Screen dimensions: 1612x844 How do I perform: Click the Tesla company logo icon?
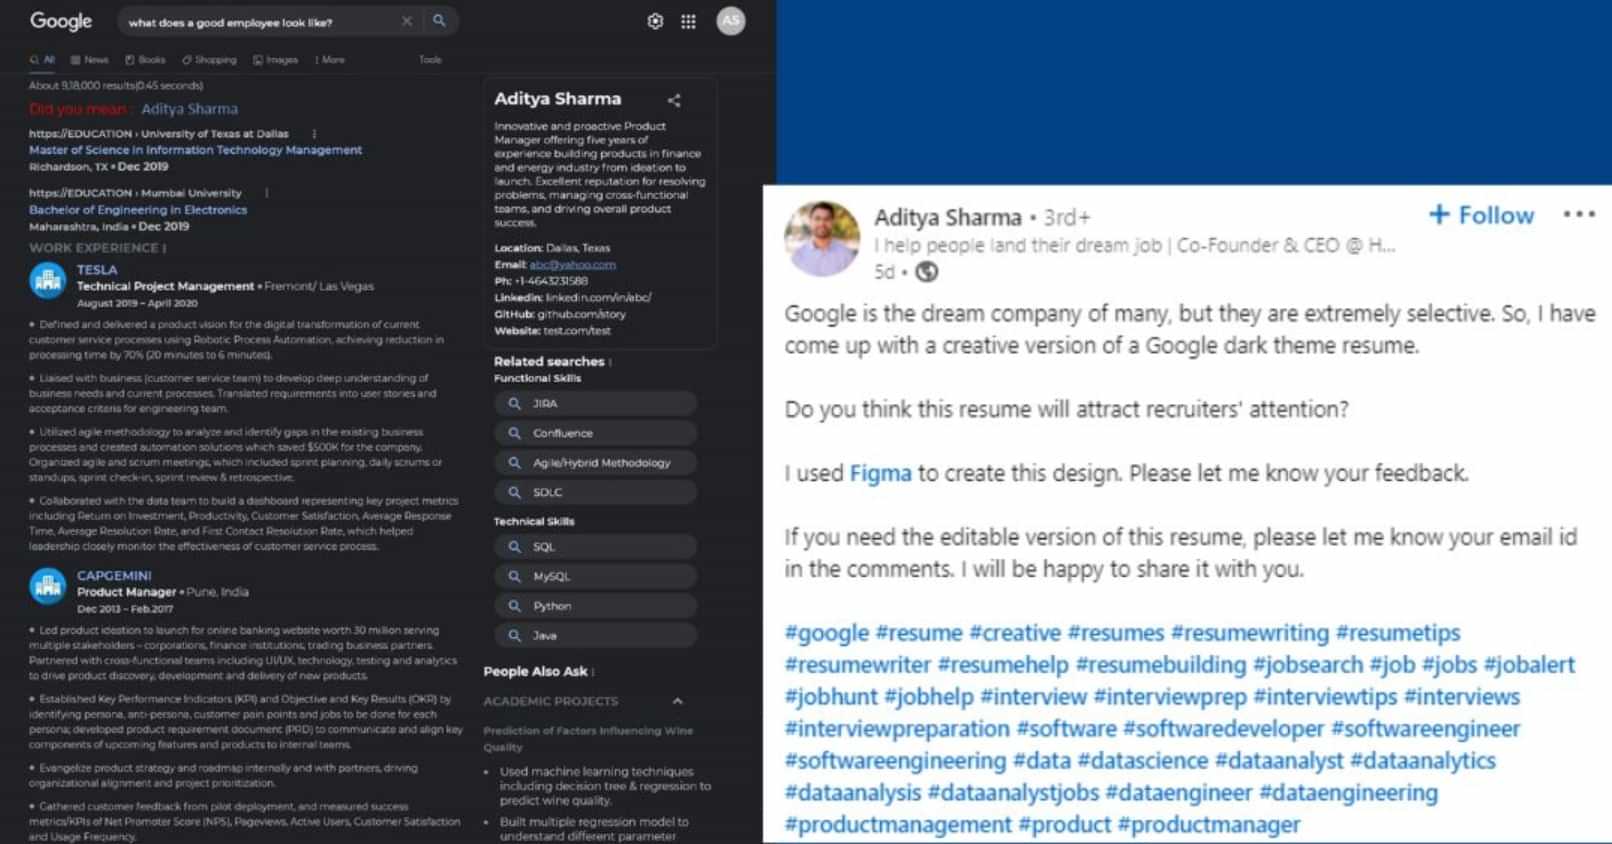pyautogui.click(x=48, y=281)
